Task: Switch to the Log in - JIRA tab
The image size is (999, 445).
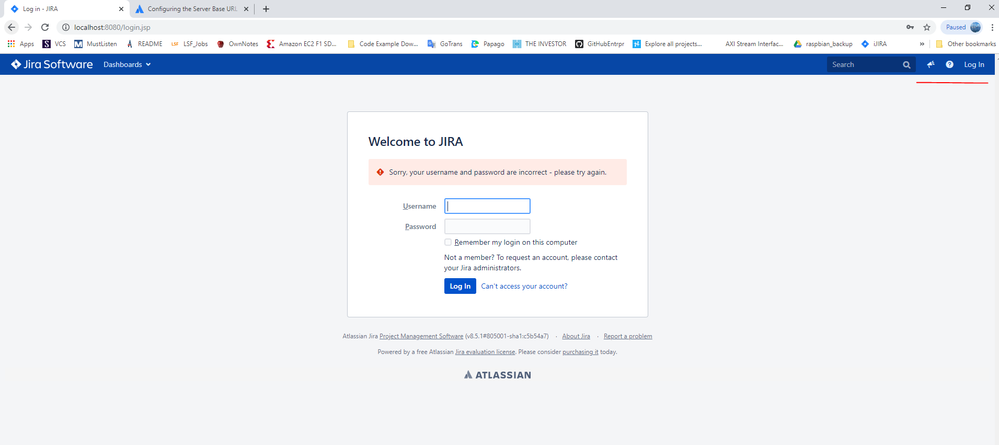Action: pyautogui.click(x=64, y=9)
